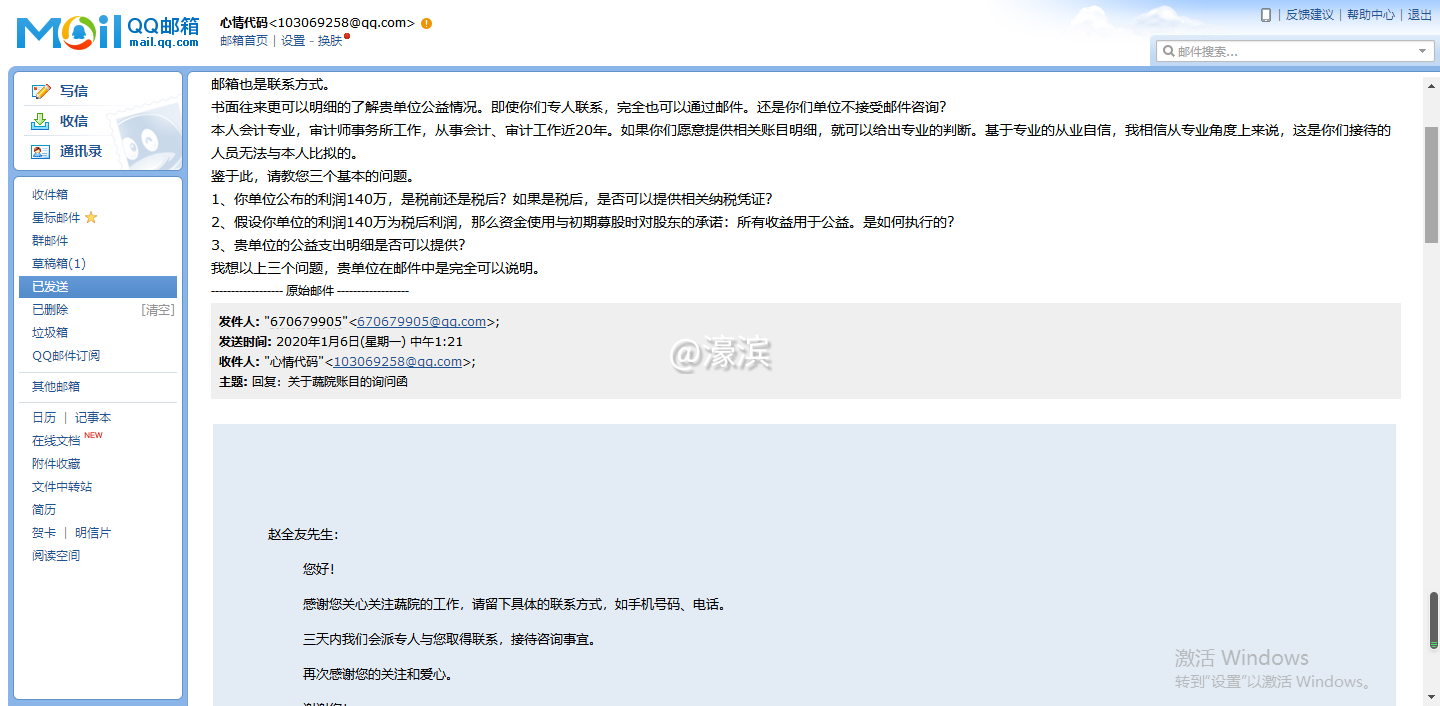Screen dimensions: 1440x706
Task: Click the yellow warning icon beside the account address
Action: 426,21
